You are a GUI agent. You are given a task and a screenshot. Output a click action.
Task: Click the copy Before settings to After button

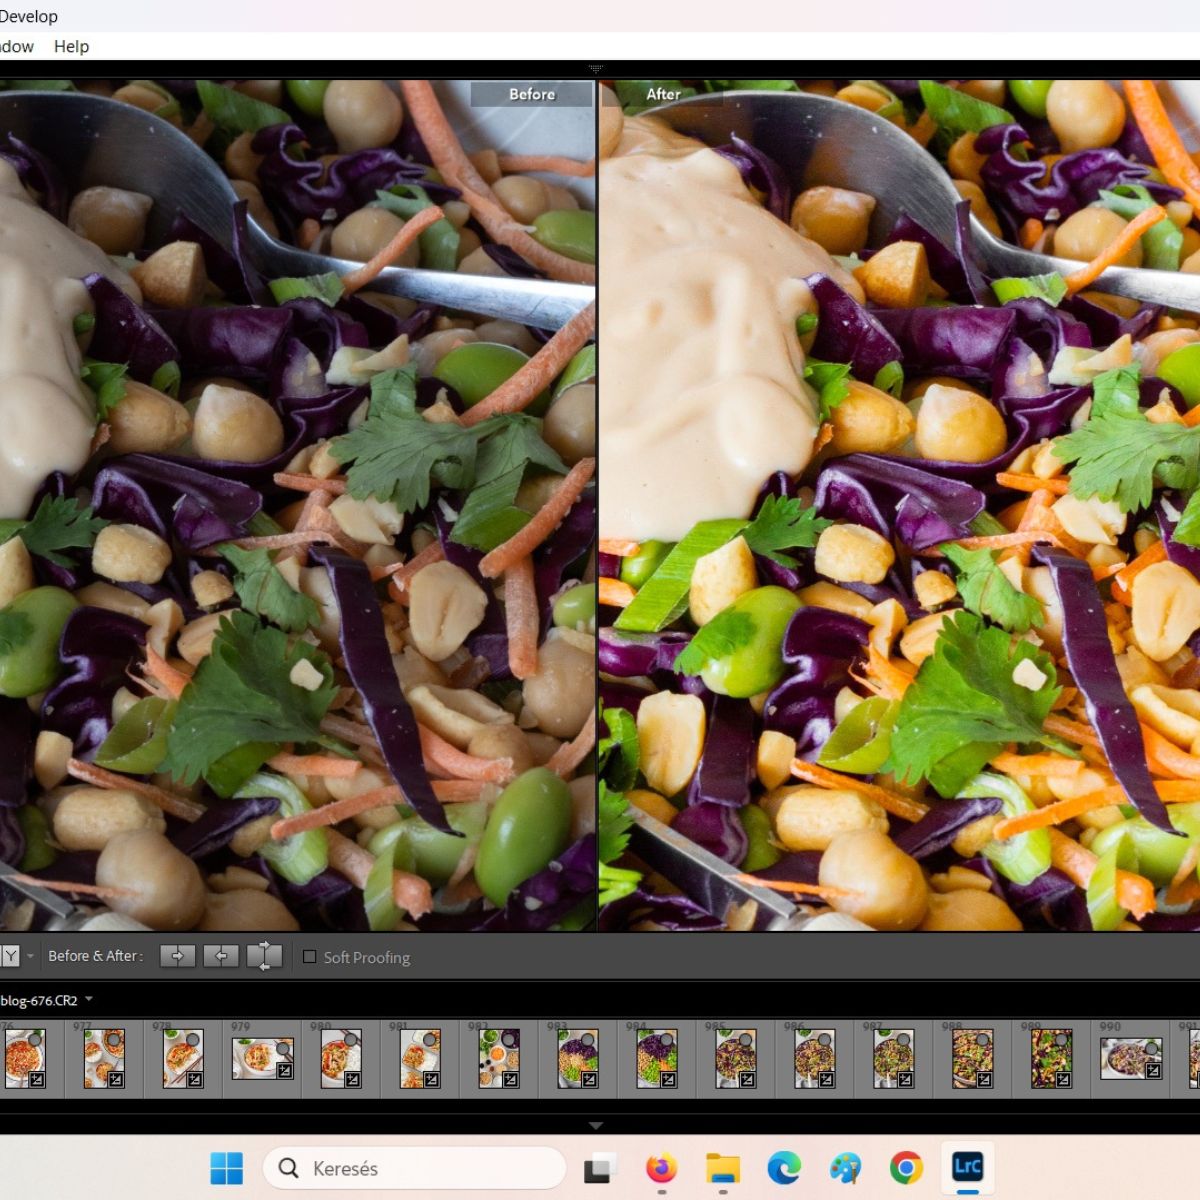177,956
